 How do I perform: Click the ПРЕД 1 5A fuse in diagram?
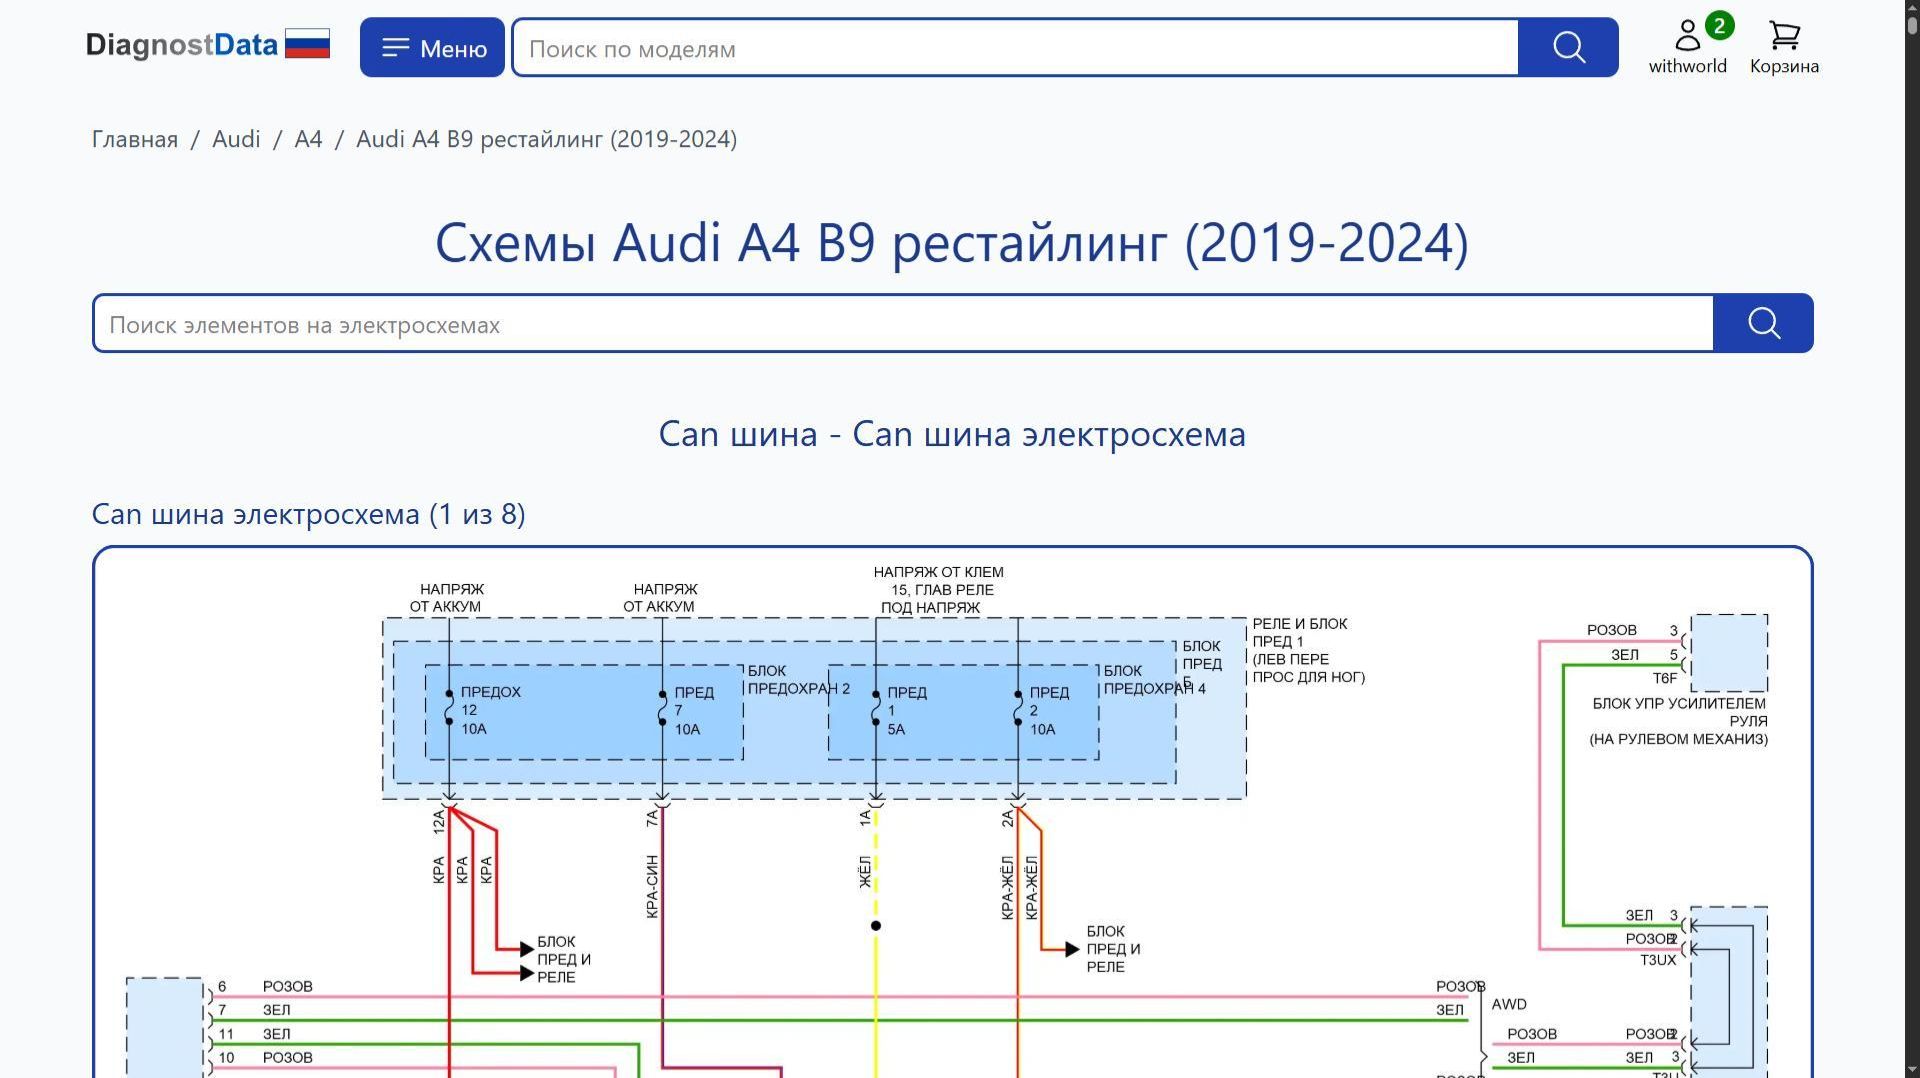901,710
